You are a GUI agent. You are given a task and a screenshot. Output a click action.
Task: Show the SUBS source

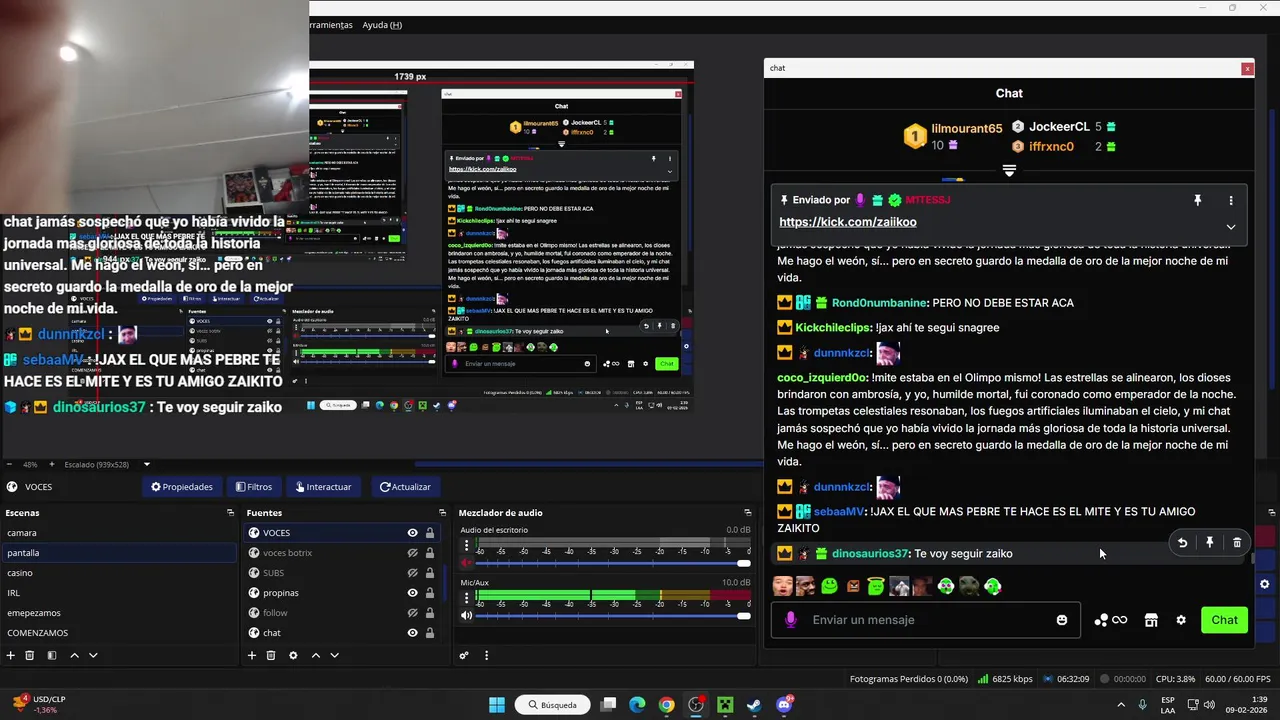click(x=412, y=573)
